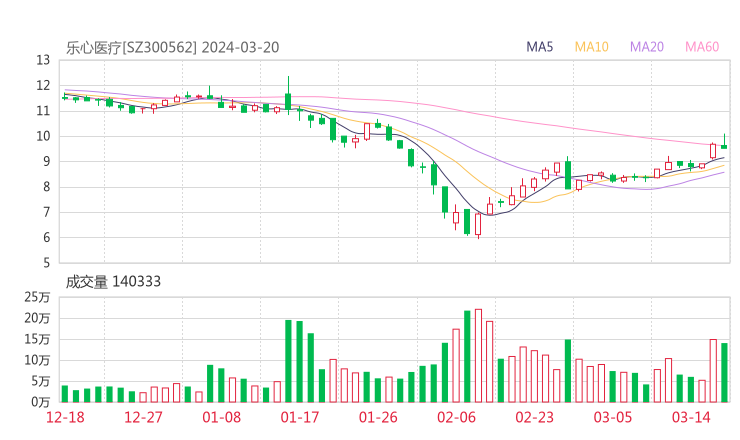Click the lowest red candlestick near price 6
The width and height of the screenshot is (740, 440).
478,226
